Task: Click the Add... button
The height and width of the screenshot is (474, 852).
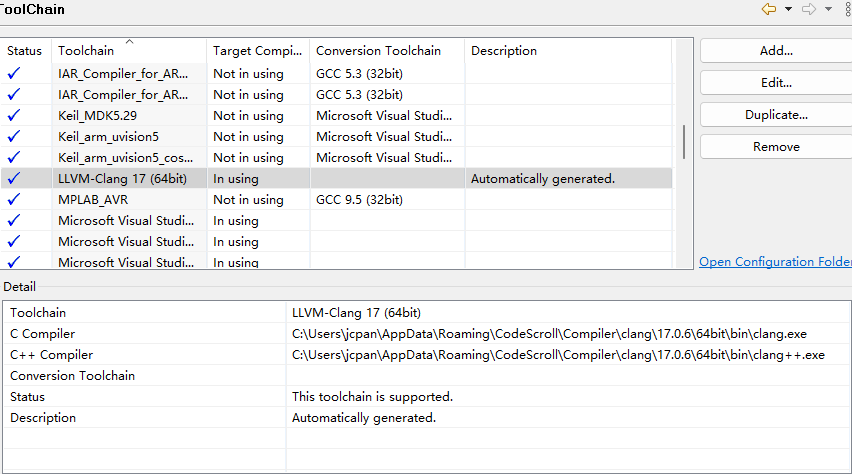Action: pyautogui.click(x=776, y=51)
